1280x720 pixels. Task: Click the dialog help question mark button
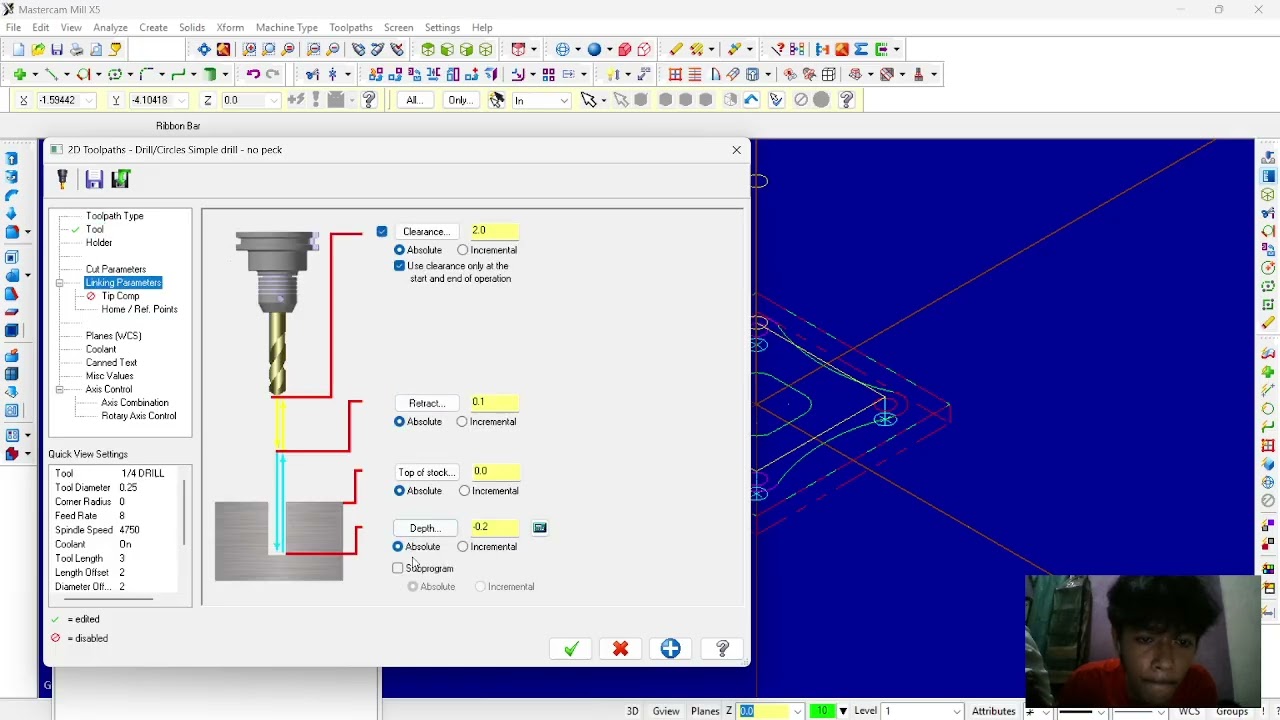tap(722, 649)
